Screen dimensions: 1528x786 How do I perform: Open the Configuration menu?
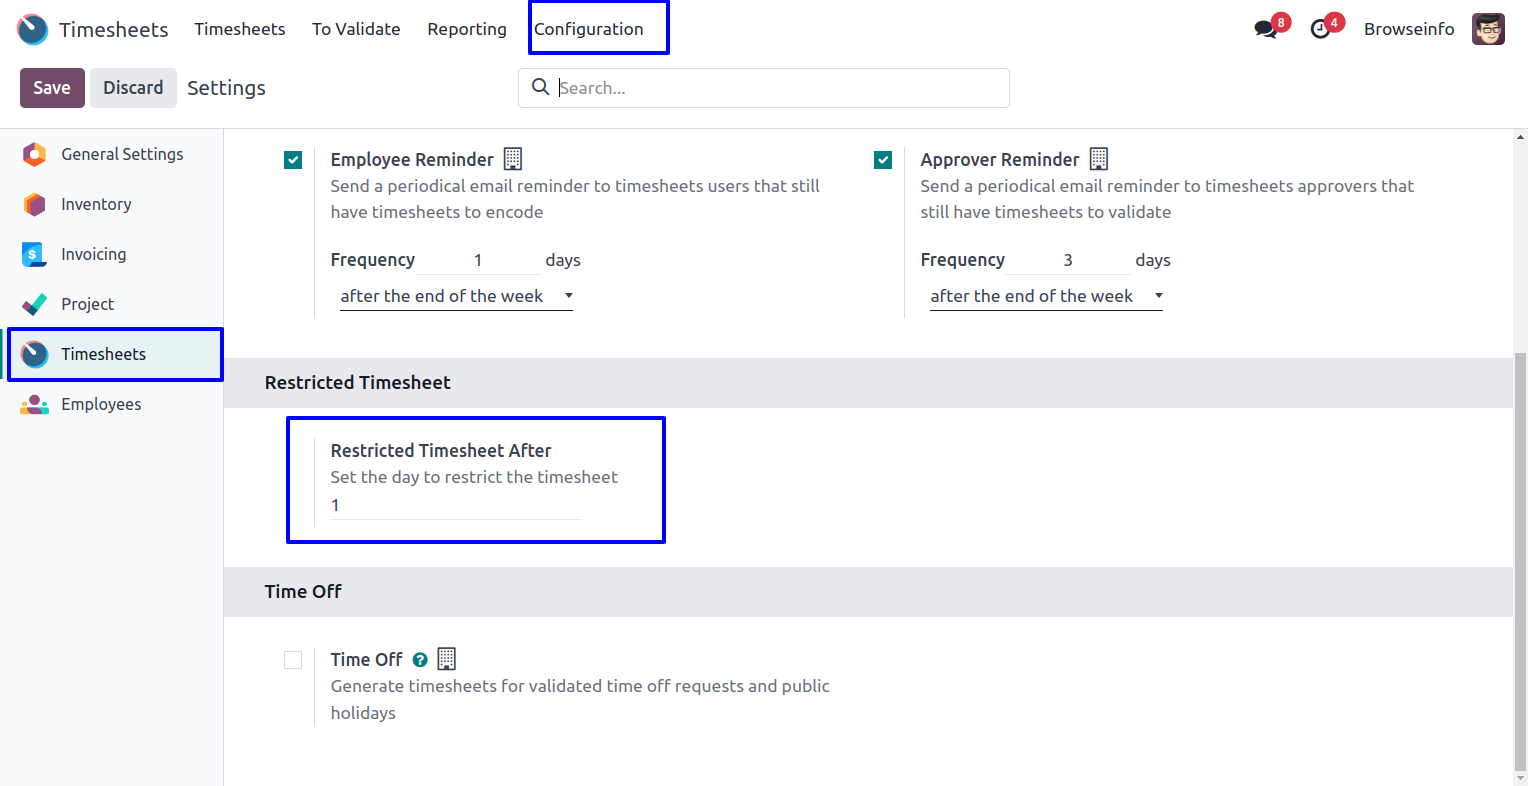point(589,29)
